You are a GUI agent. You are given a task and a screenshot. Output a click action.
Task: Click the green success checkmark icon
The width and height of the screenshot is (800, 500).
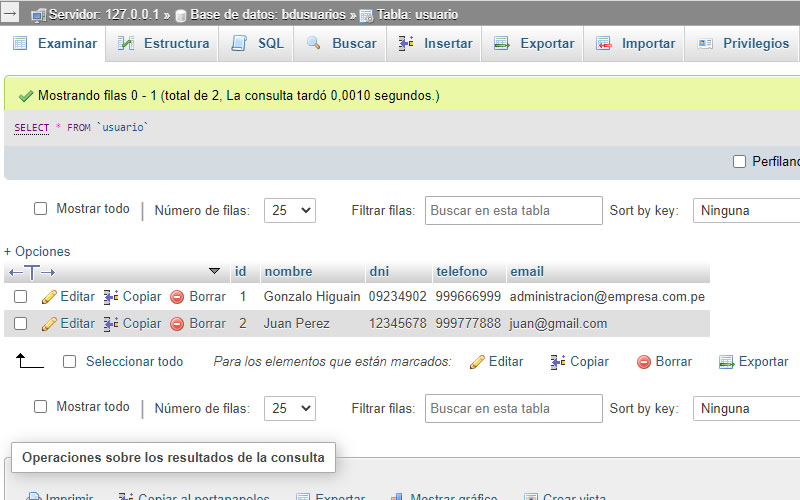[x=26, y=96]
